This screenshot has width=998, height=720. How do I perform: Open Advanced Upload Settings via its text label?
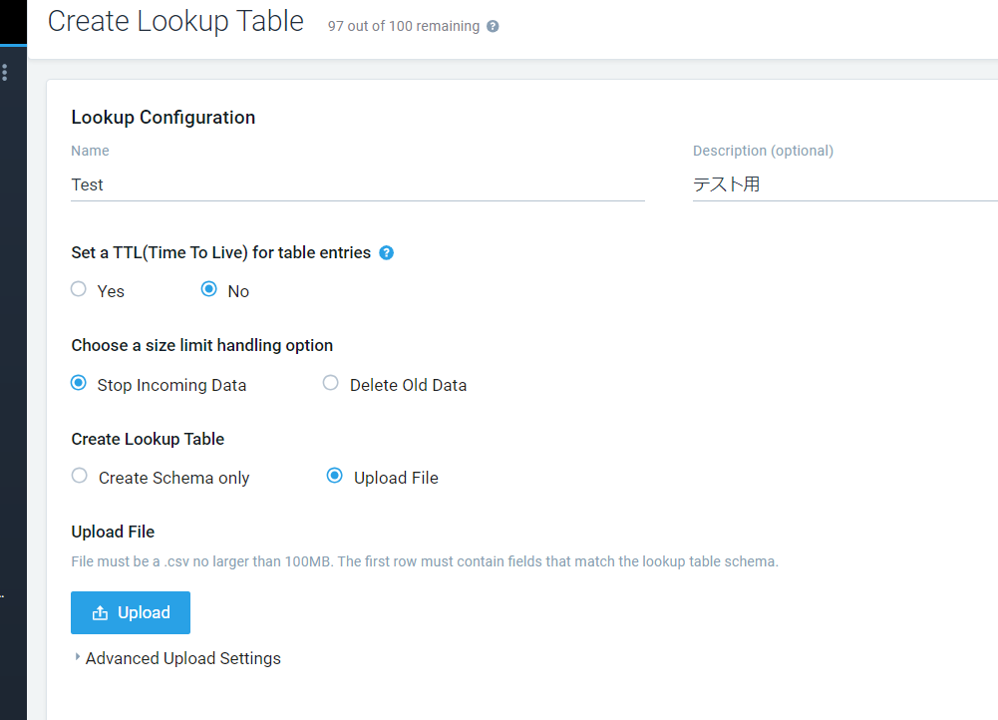183,658
